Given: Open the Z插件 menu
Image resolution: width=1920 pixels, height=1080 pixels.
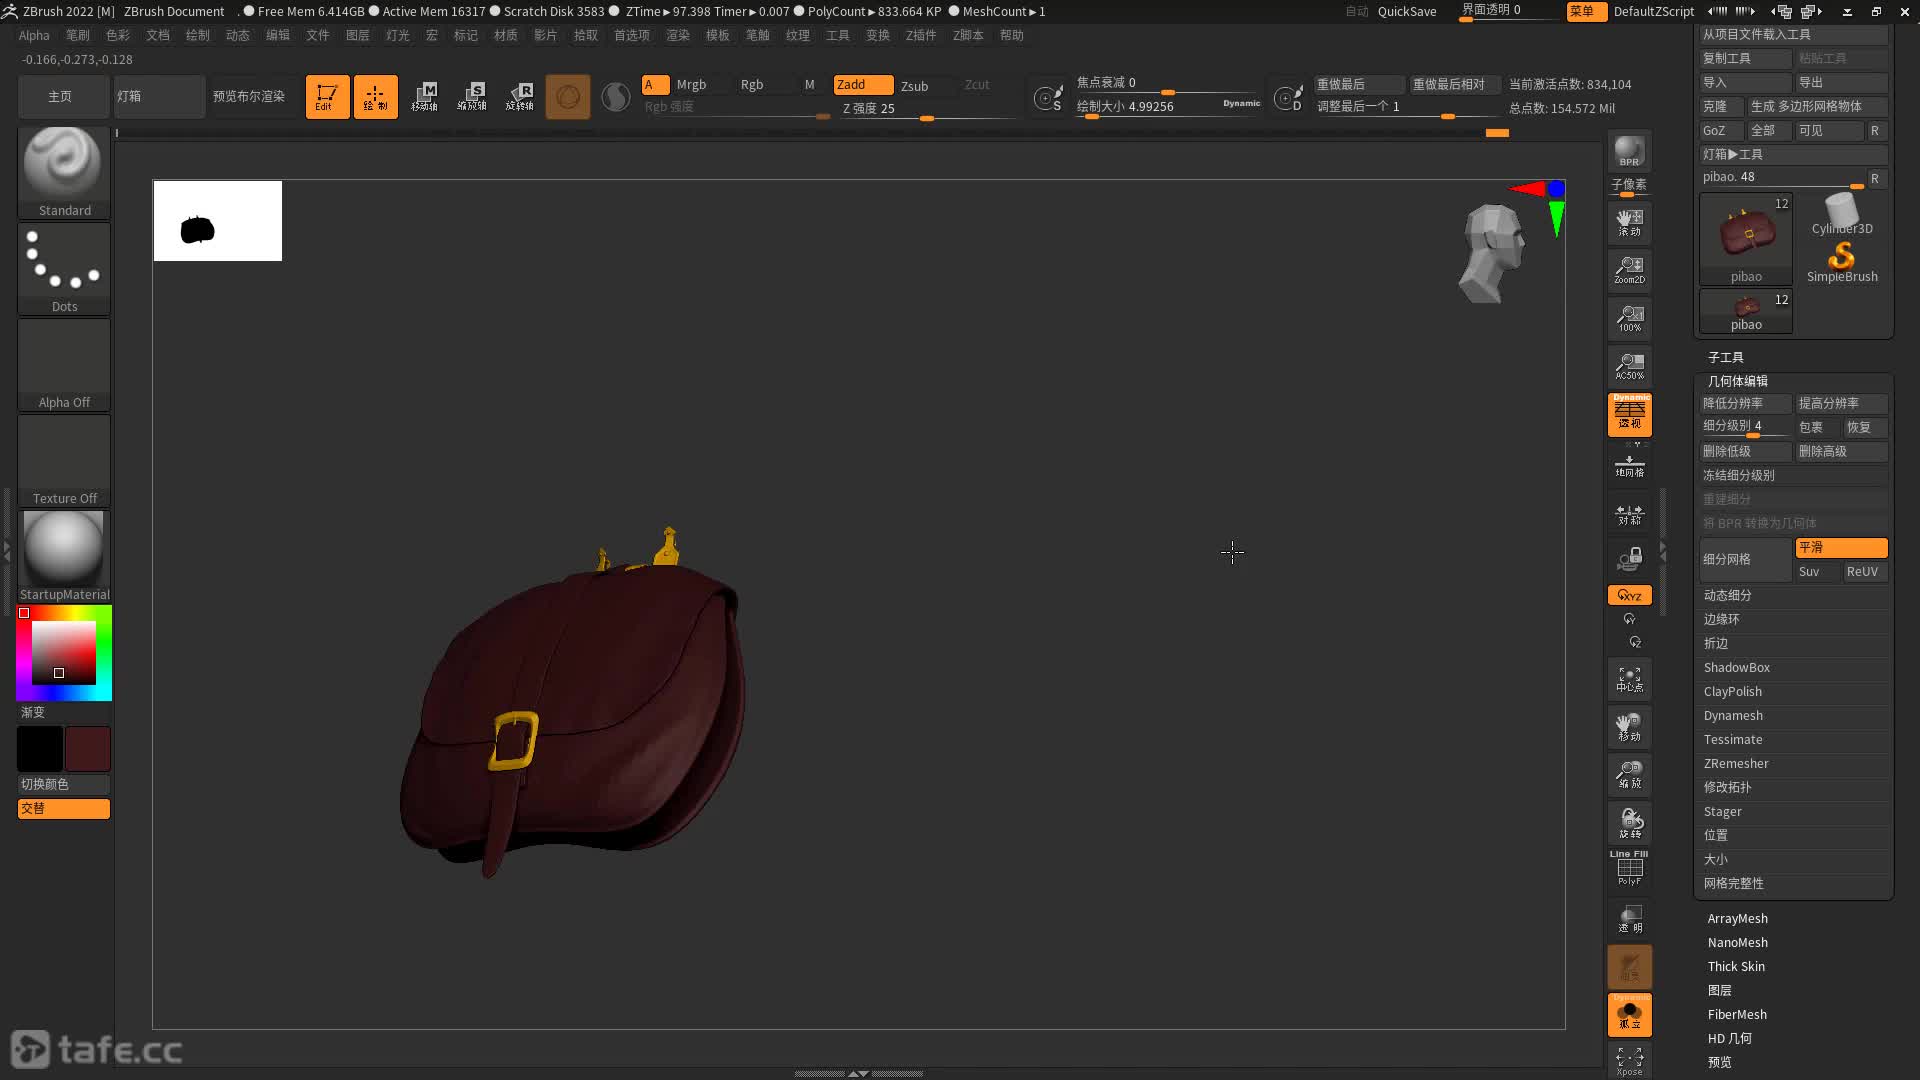Looking at the screenshot, I should click(x=921, y=35).
